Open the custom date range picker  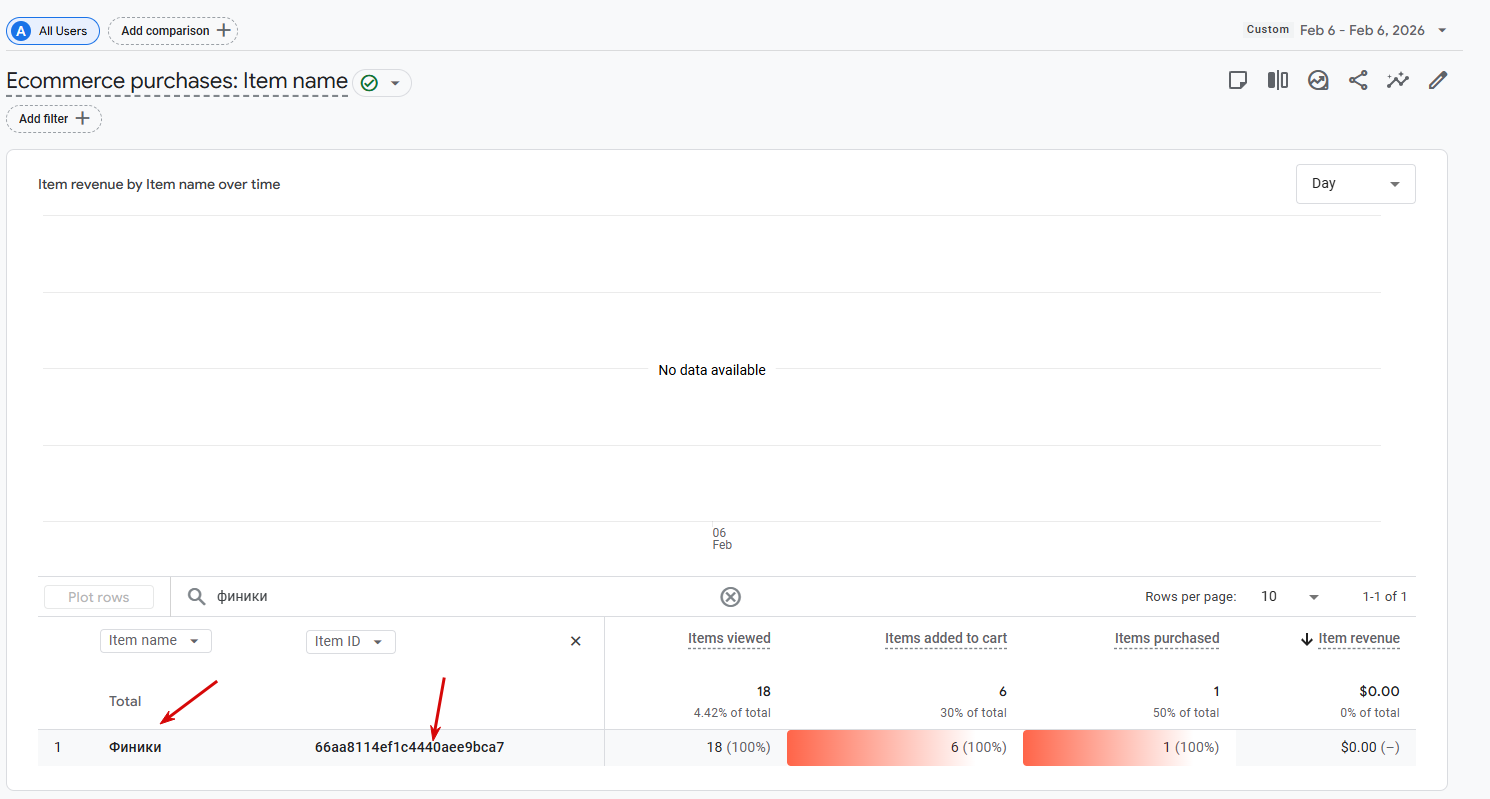[1347, 30]
